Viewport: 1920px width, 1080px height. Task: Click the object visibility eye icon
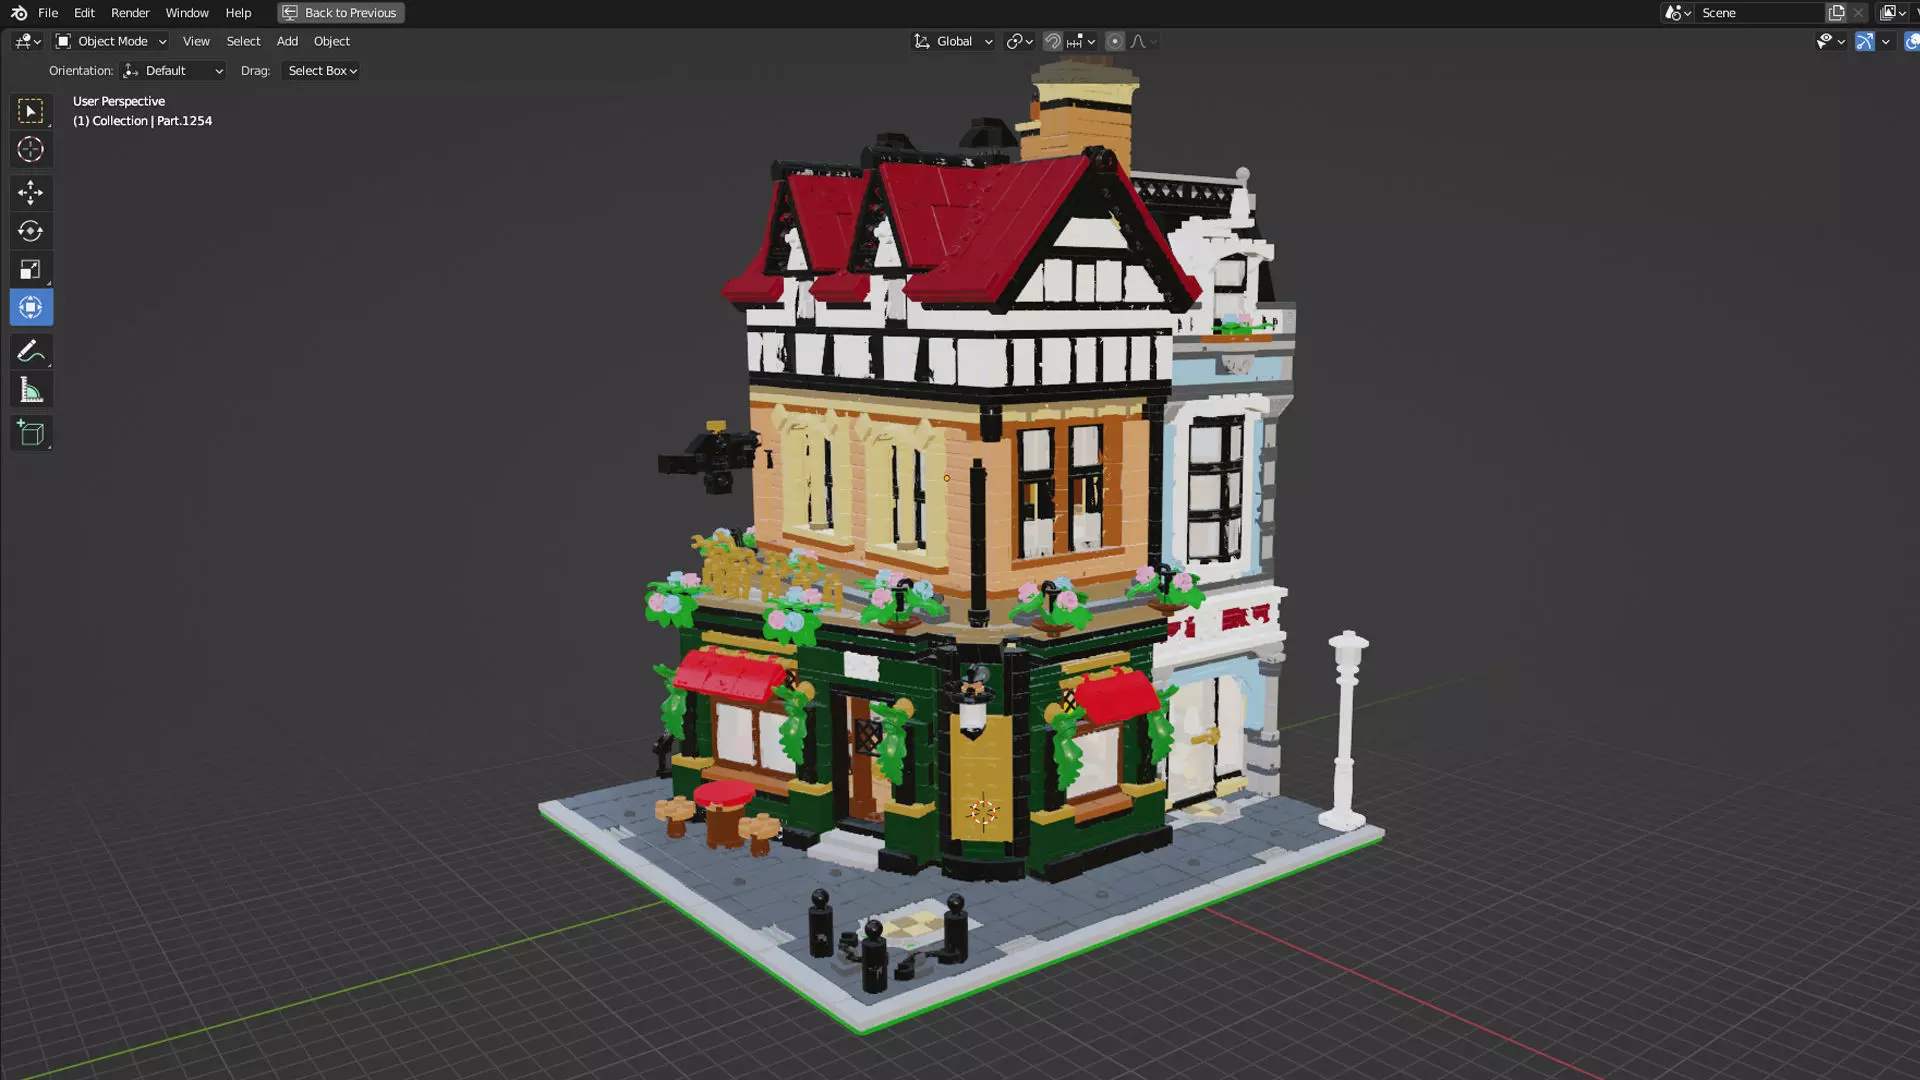point(1830,41)
